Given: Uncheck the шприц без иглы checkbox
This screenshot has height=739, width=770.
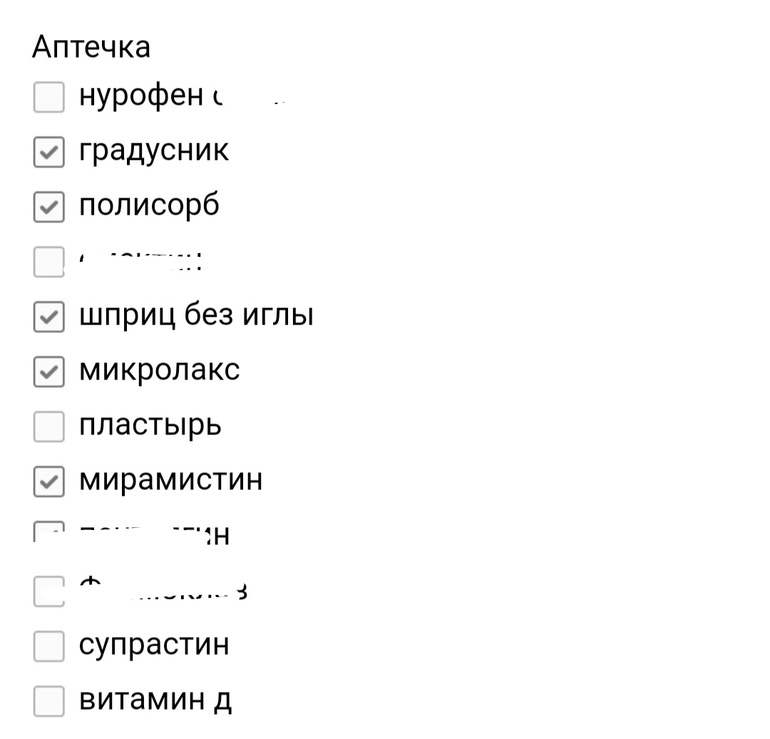Looking at the screenshot, I should [x=49, y=317].
